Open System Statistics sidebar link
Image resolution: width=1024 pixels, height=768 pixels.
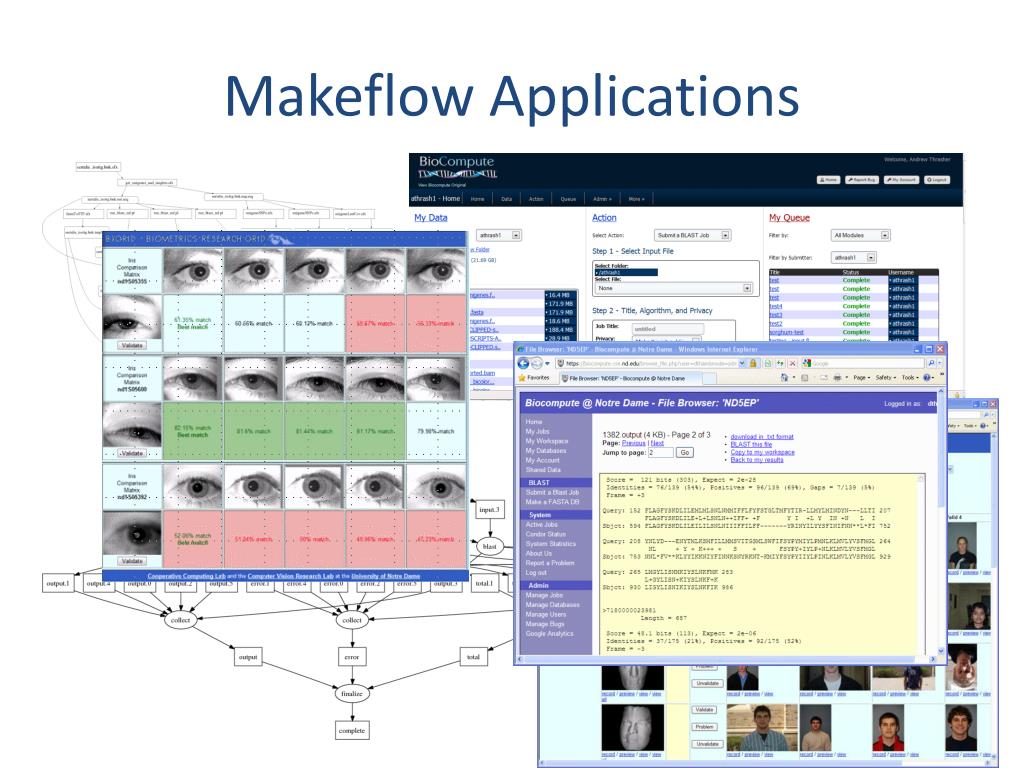click(551, 544)
